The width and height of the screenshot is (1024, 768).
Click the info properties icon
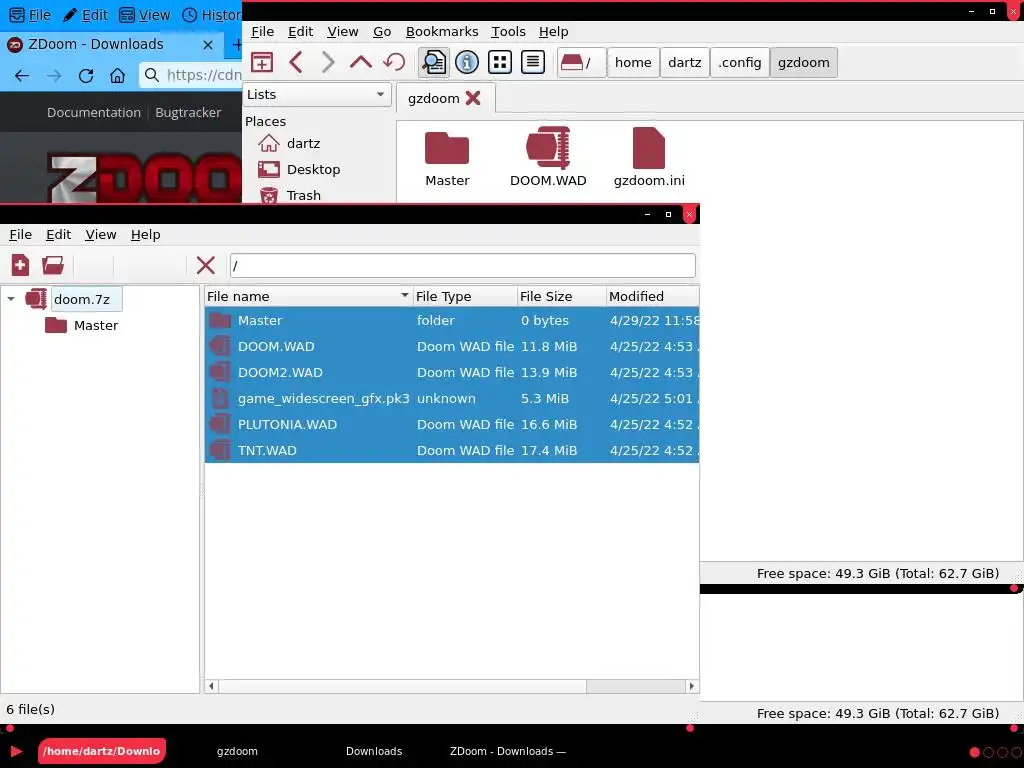tap(467, 63)
